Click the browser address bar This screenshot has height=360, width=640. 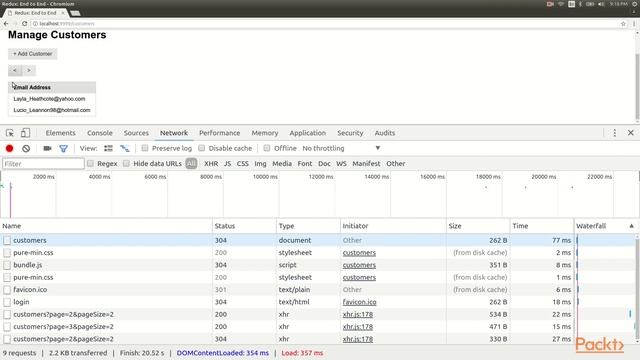pos(327,24)
